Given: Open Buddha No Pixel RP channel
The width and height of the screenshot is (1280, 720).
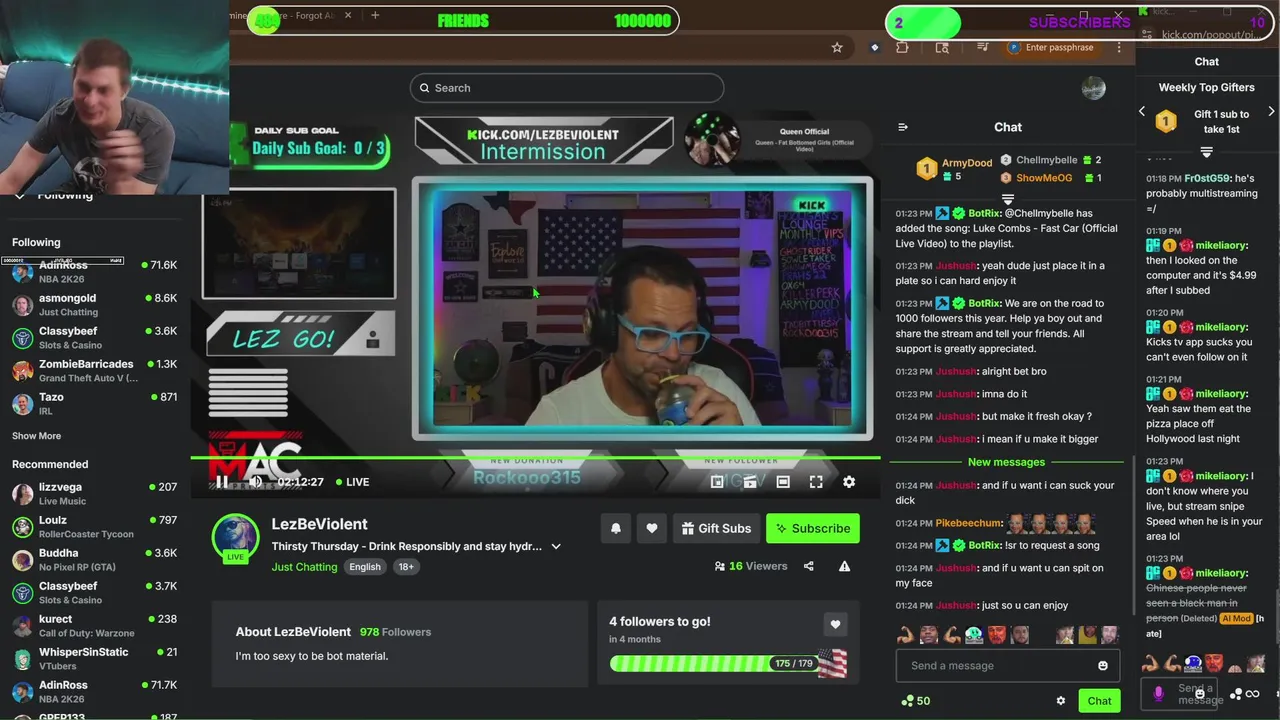Looking at the screenshot, I should 95,560.
